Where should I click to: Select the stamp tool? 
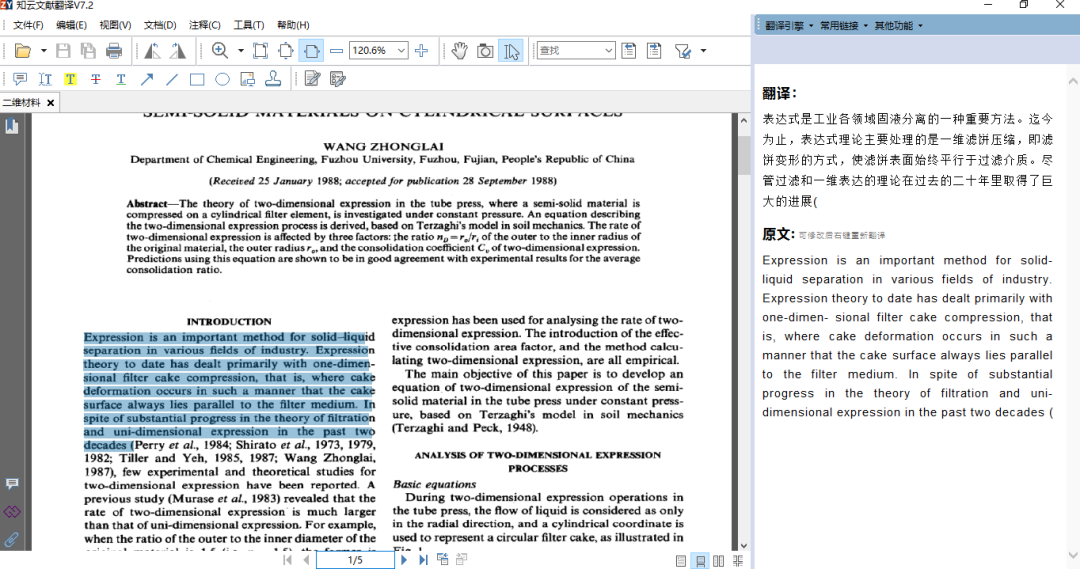coord(273,79)
